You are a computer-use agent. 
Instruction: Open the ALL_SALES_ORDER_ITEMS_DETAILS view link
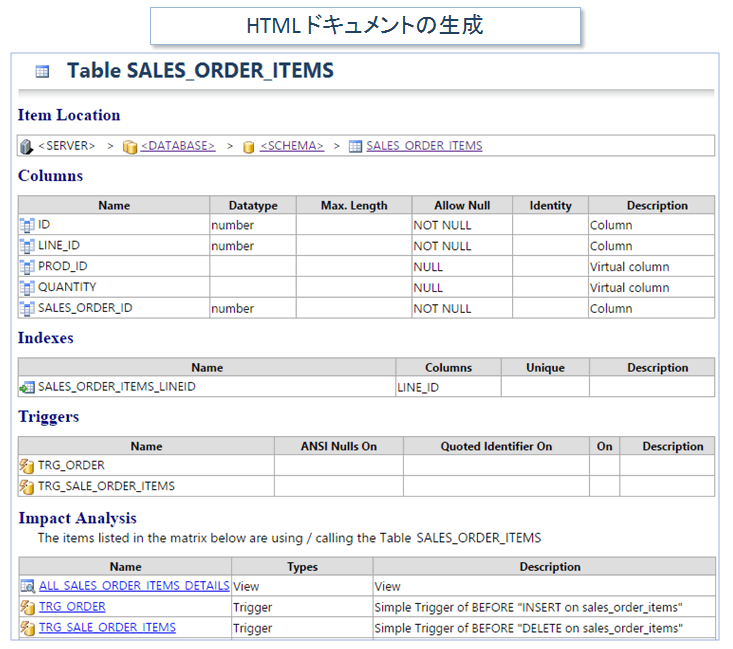tap(134, 586)
